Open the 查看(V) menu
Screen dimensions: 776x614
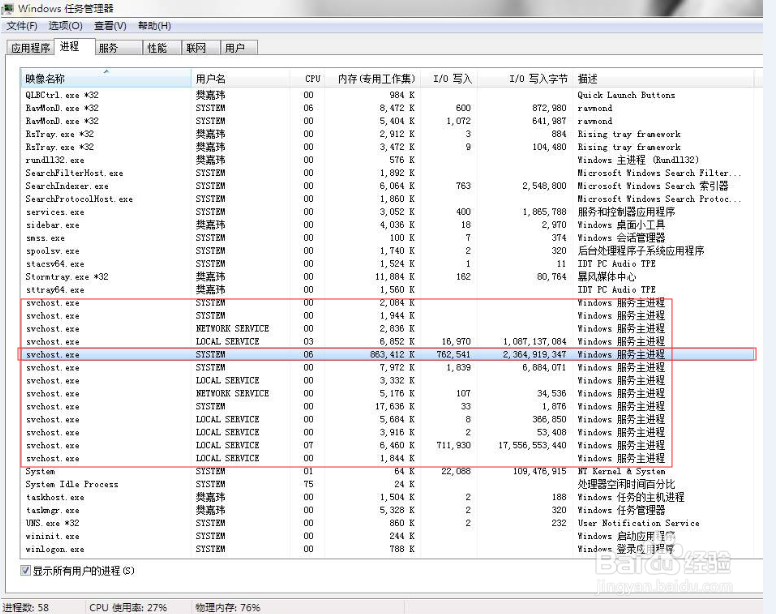(x=110, y=26)
